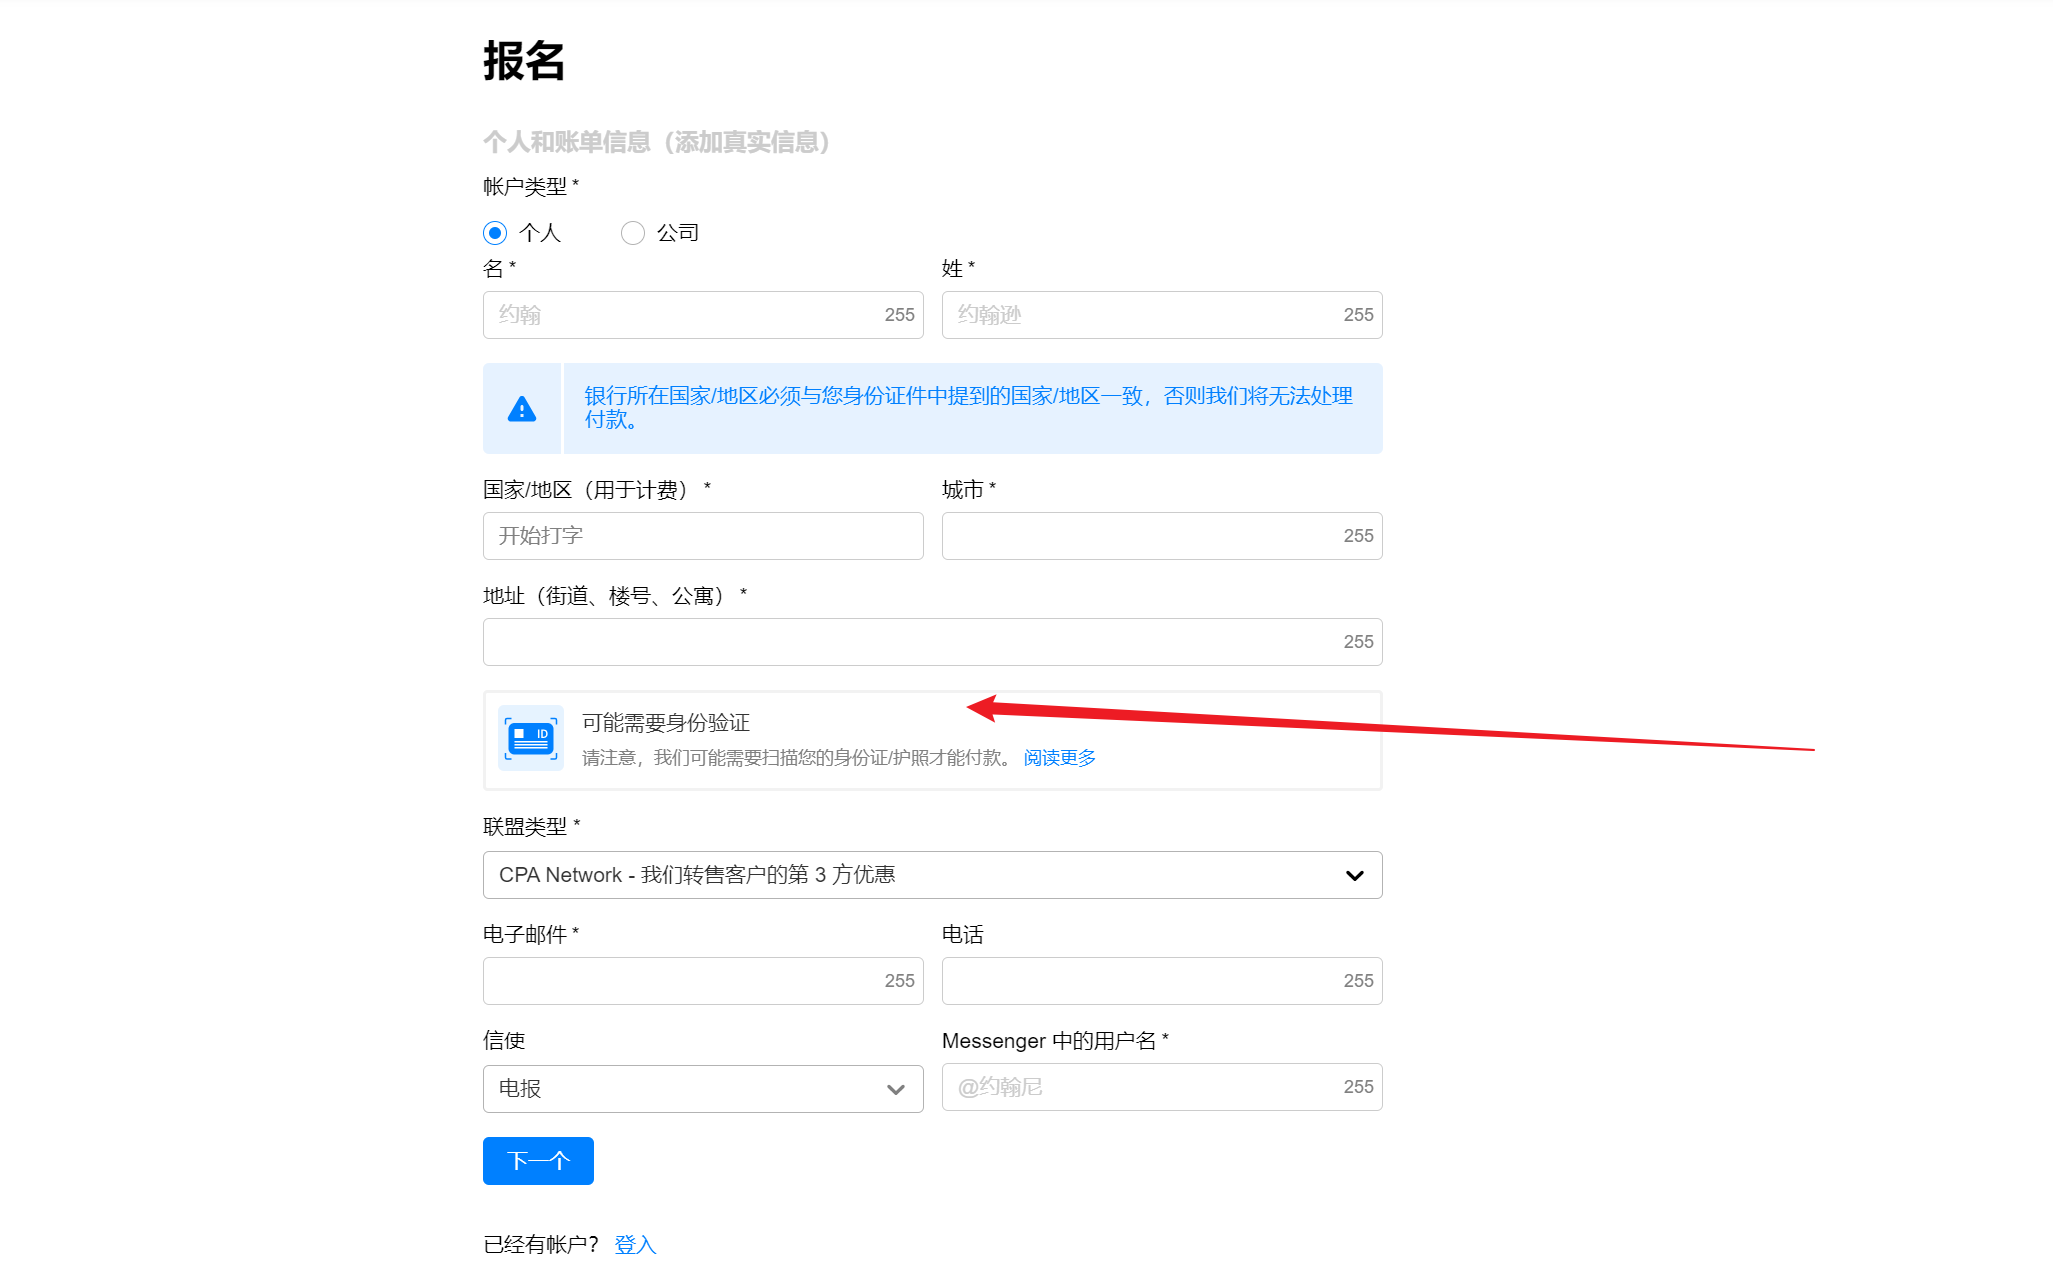Click the 城市 city input field
The height and width of the screenshot is (1285, 2053).
tap(1140, 536)
